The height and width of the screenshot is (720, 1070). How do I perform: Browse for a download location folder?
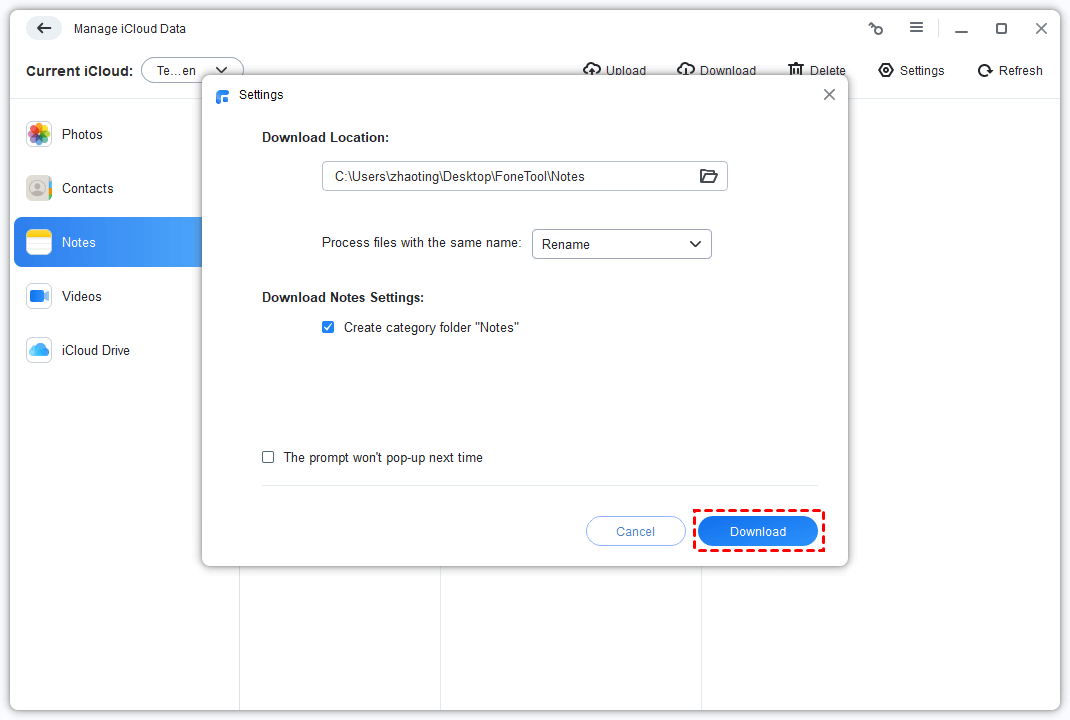click(709, 176)
